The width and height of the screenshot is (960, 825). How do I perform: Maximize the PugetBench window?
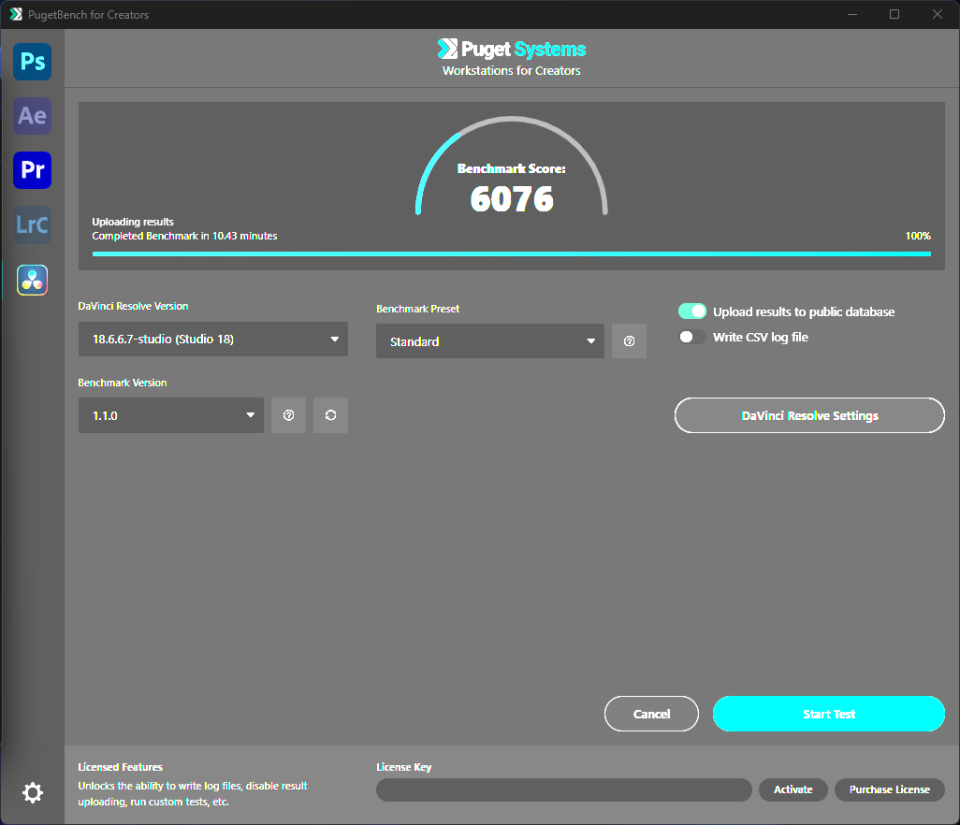(894, 14)
